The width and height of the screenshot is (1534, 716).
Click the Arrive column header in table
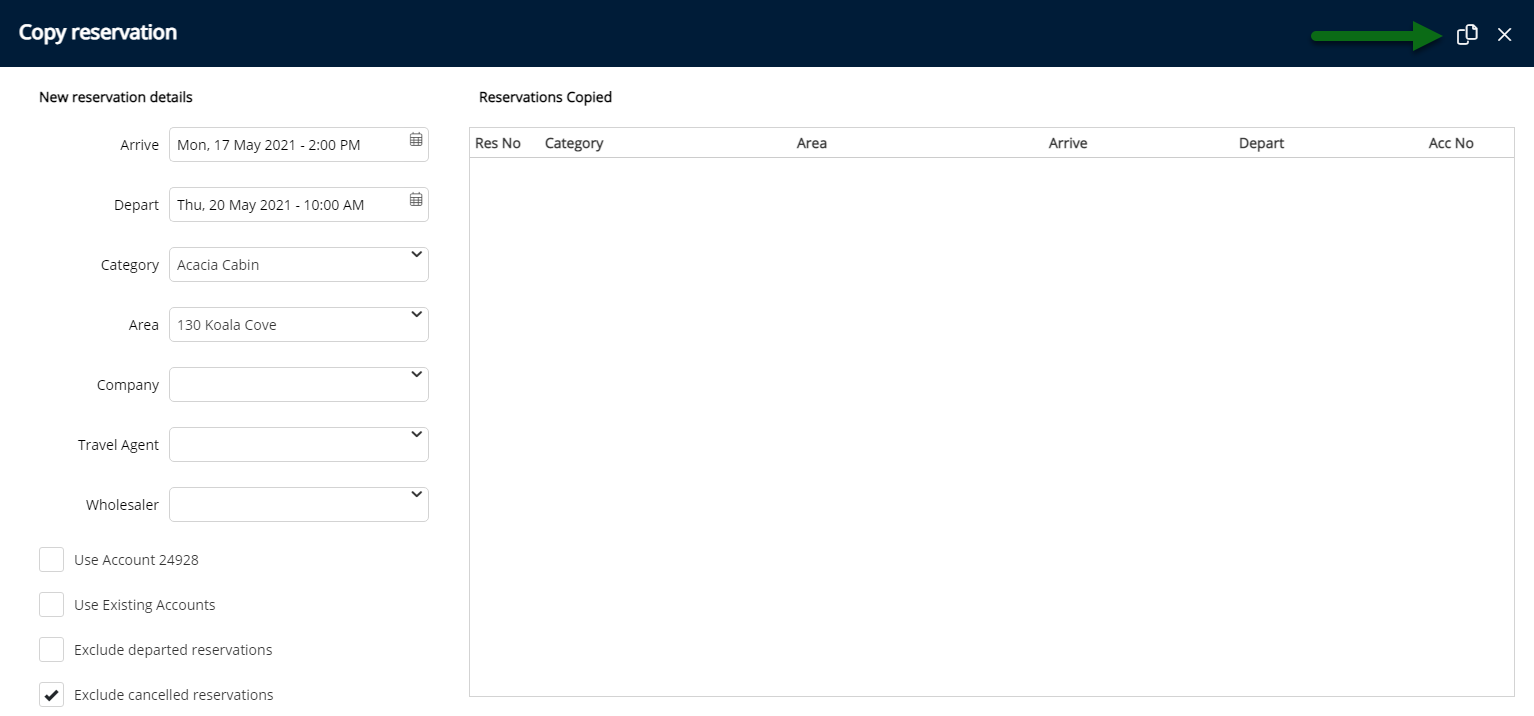point(1068,143)
